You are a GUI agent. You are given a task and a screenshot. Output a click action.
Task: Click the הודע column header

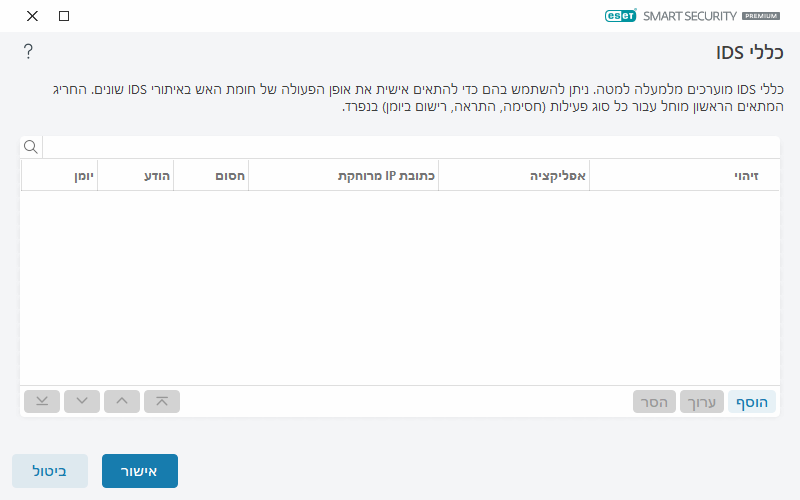[x=135, y=175]
